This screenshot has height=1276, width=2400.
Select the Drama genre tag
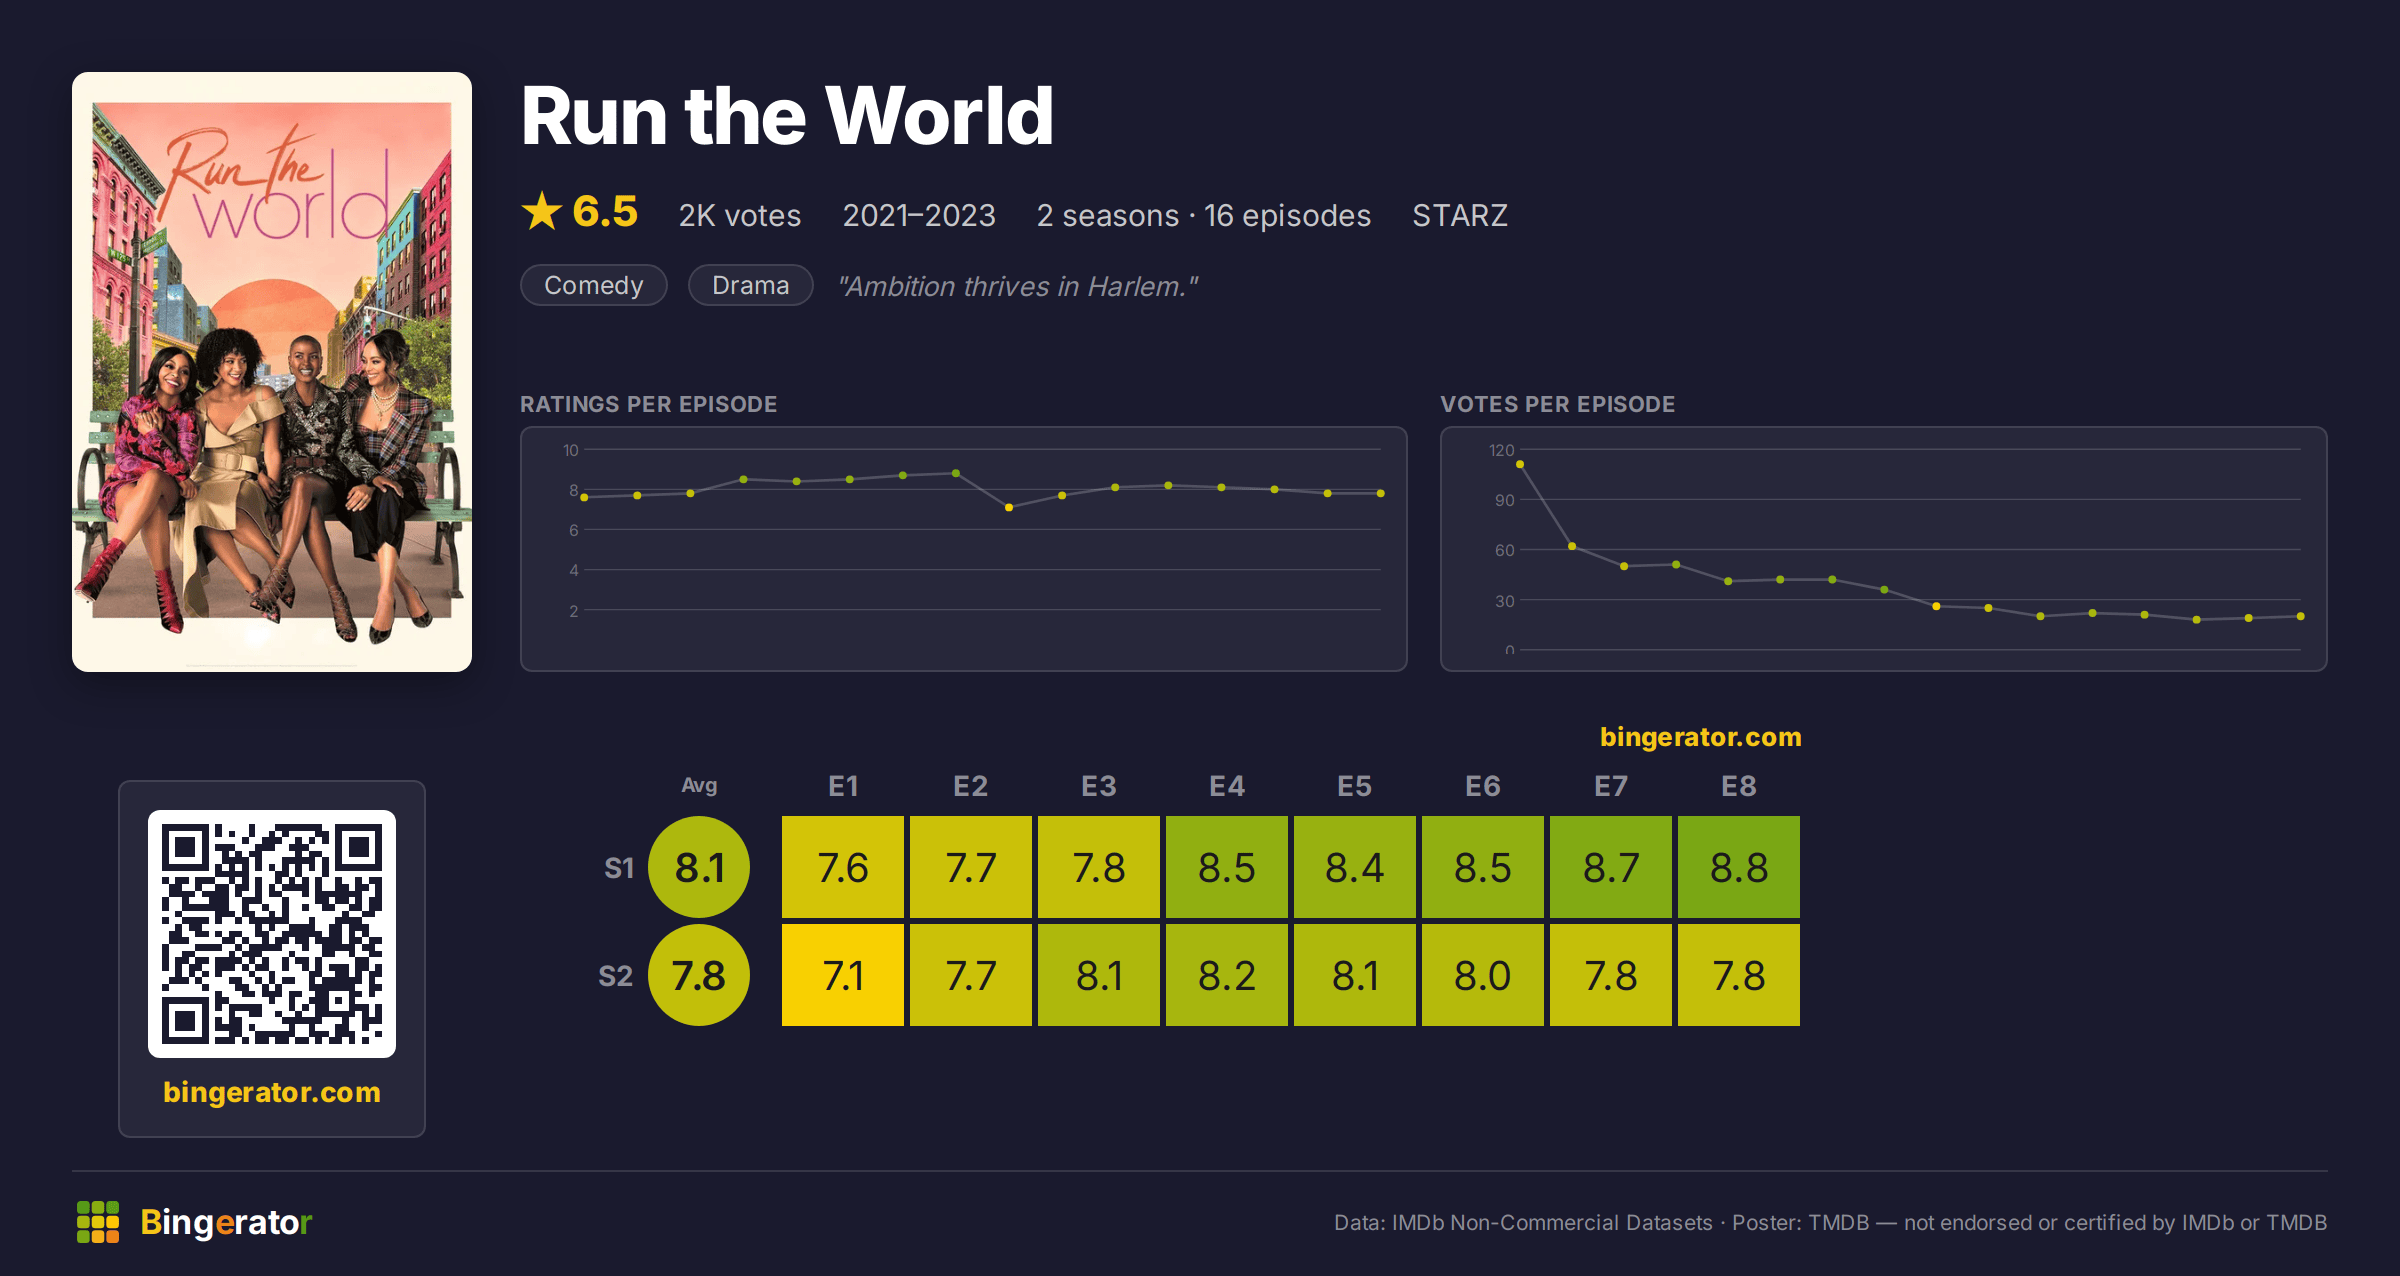tap(751, 286)
